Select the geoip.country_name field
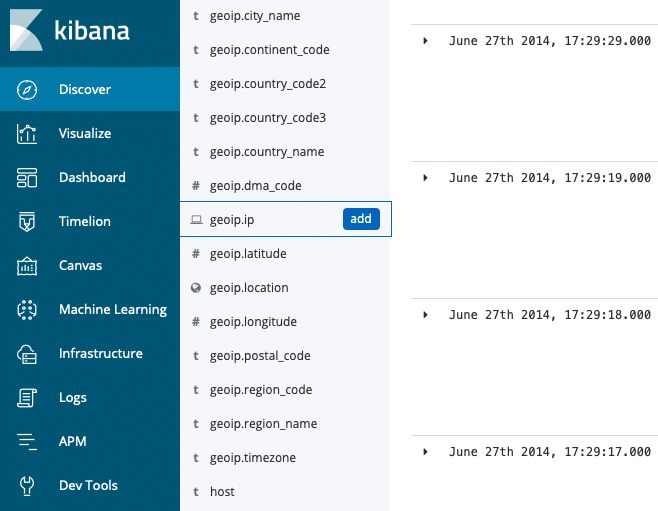The image size is (658, 511). pyautogui.click(x=267, y=152)
